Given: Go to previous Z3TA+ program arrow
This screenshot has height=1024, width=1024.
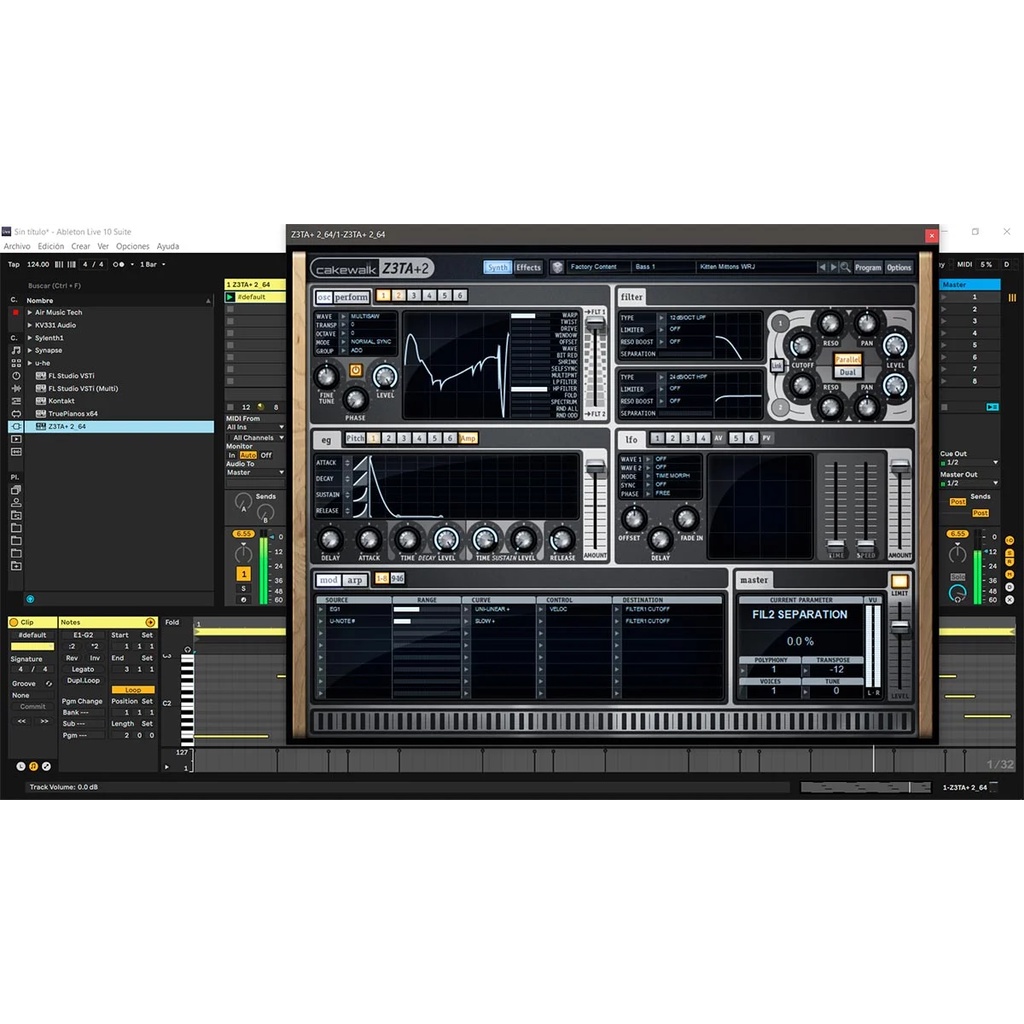Looking at the screenshot, I should [x=822, y=267].
